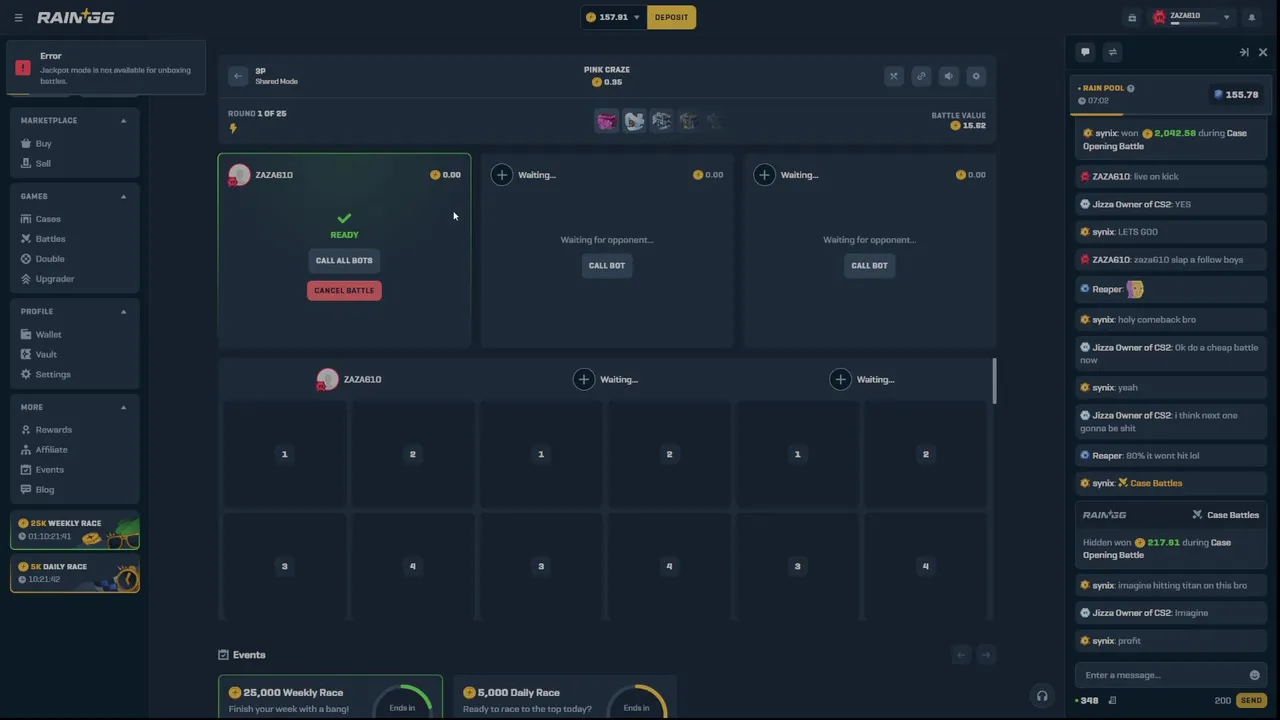Open the balance currency dropdown arrow

click(x=636, y=17)
